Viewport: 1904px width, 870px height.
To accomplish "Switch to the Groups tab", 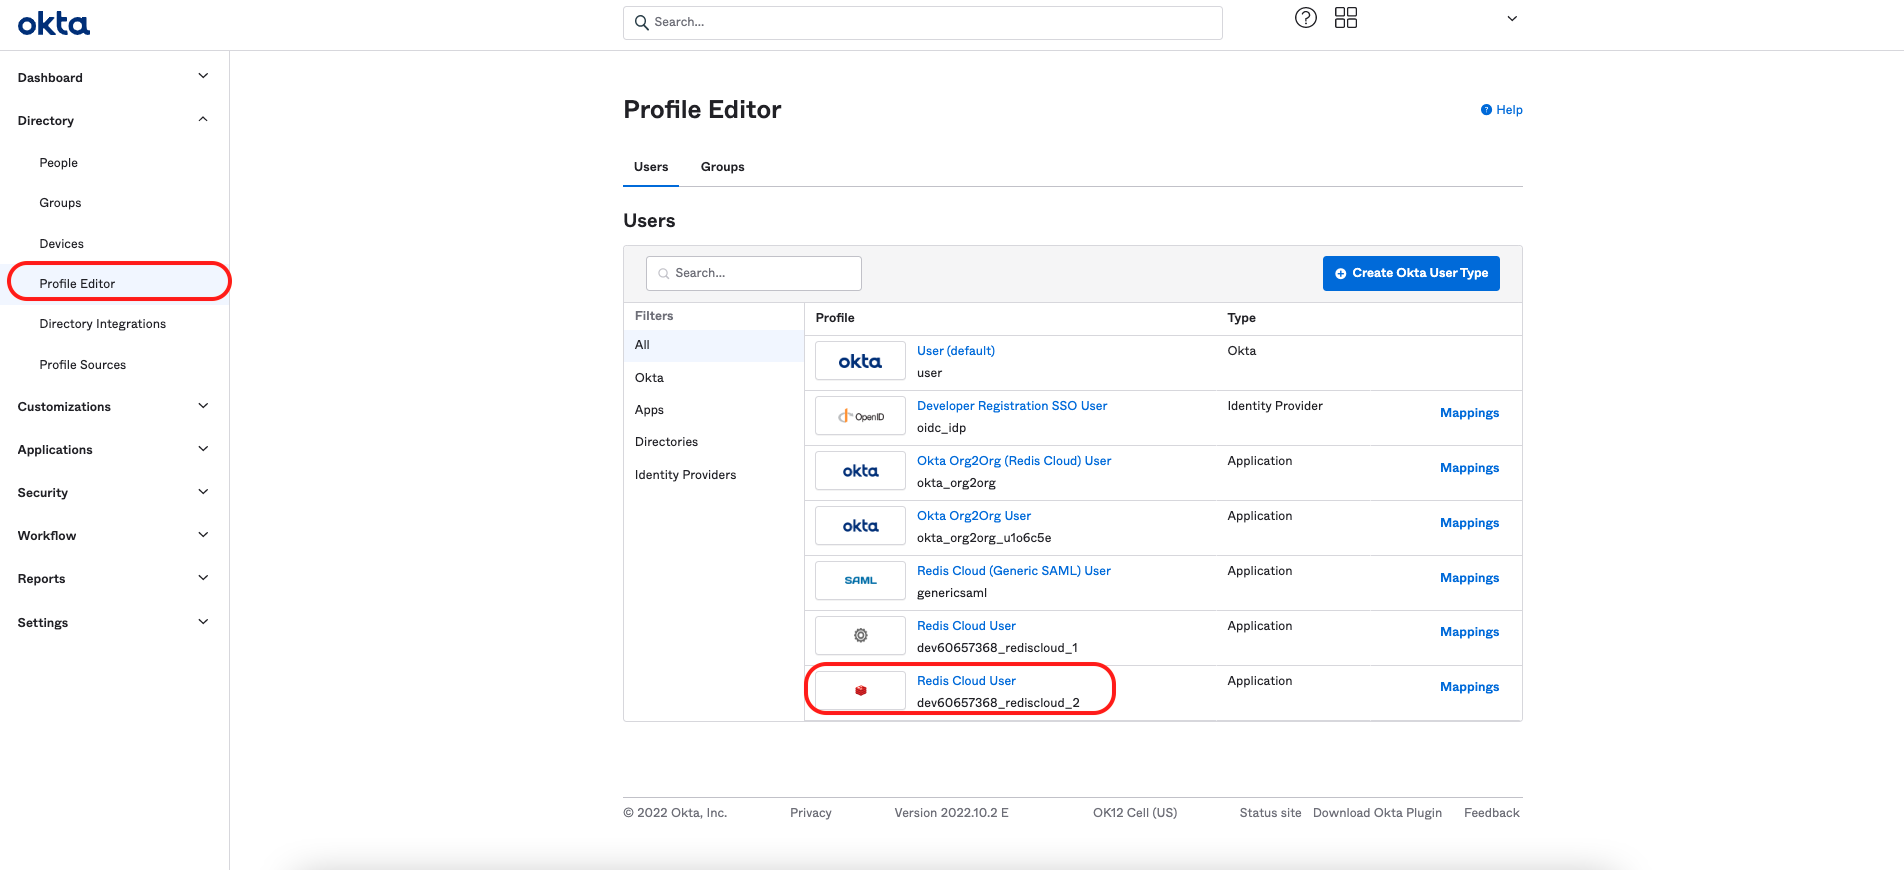I will tap(722, 167).
